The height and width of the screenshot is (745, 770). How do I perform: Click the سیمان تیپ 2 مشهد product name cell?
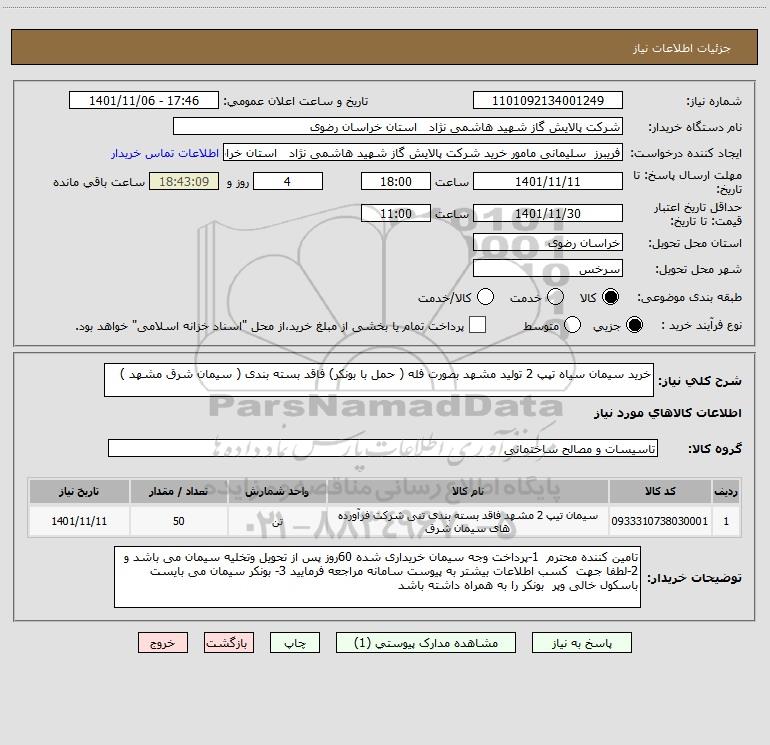tap(468, 521)
